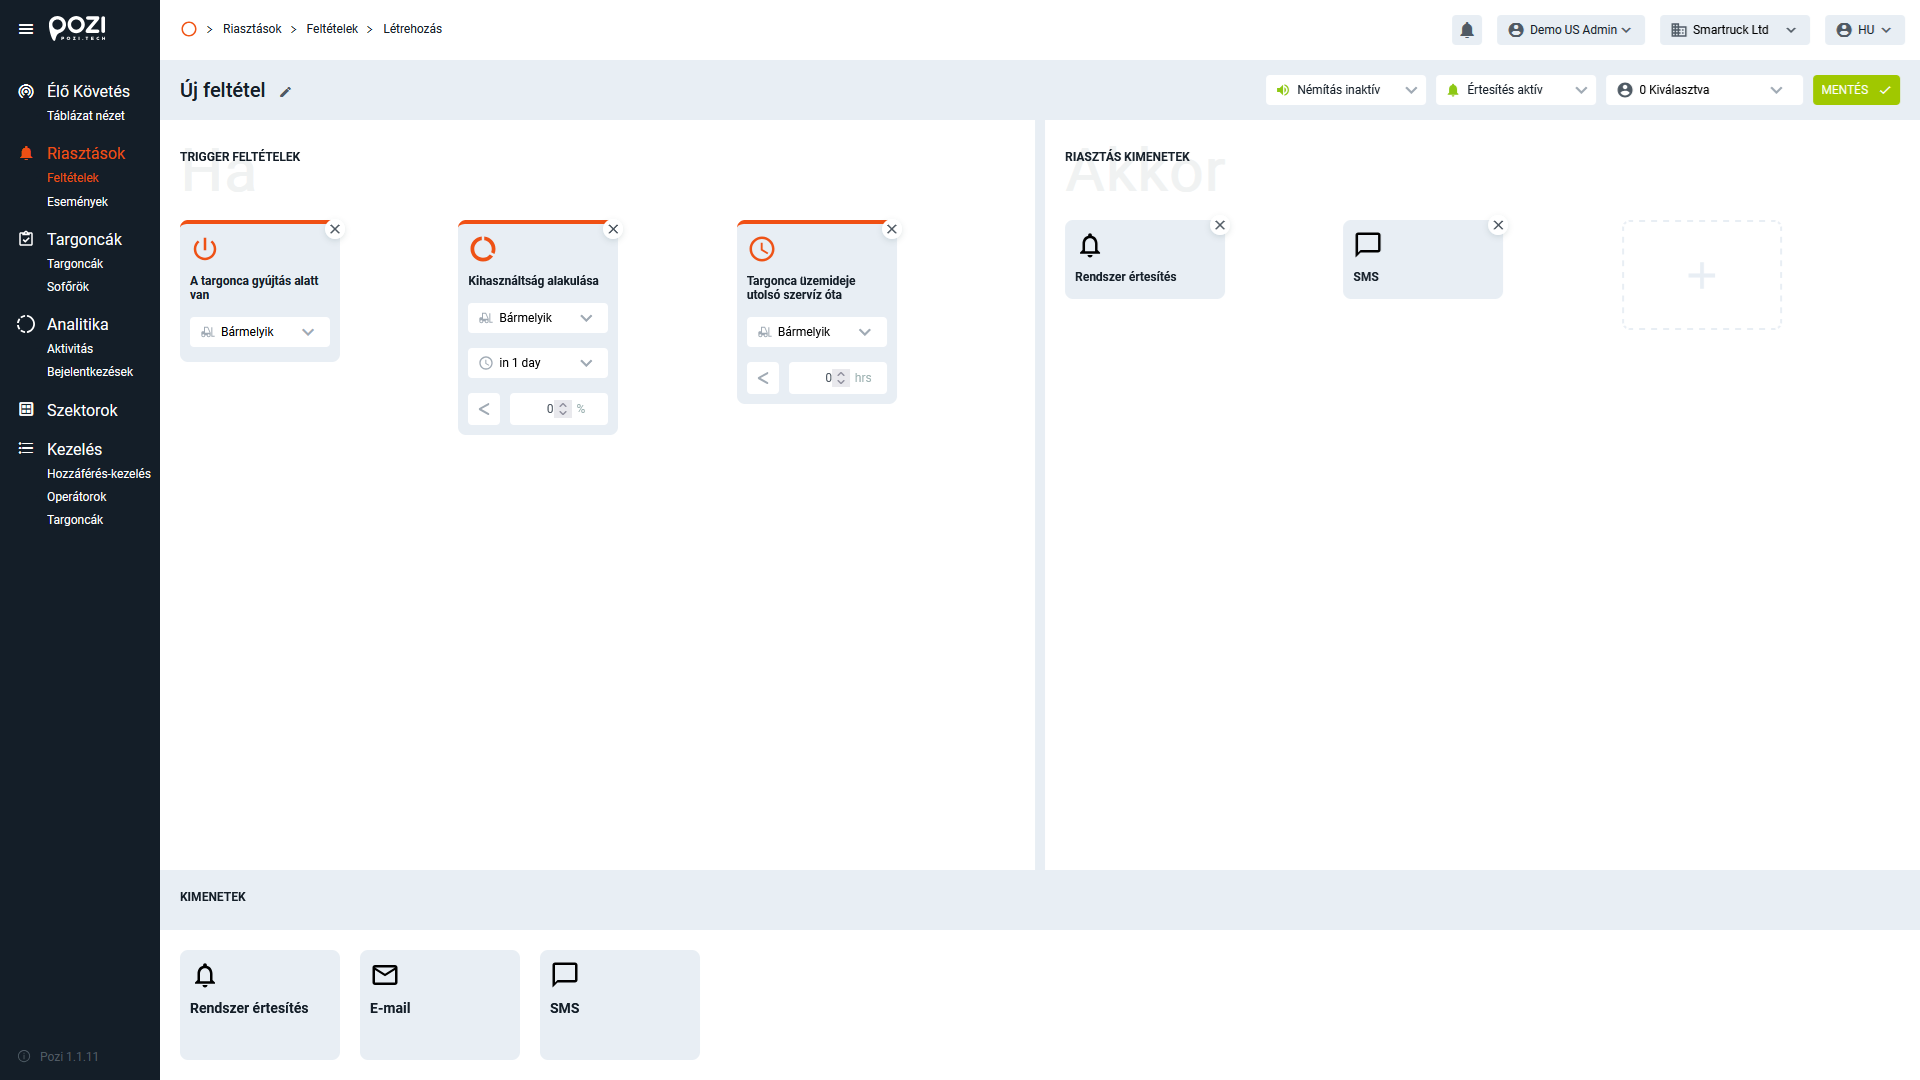1920x1080 pixels.
Task: Go to the Szektorok section in the sidebar
Action: (82, 410)
